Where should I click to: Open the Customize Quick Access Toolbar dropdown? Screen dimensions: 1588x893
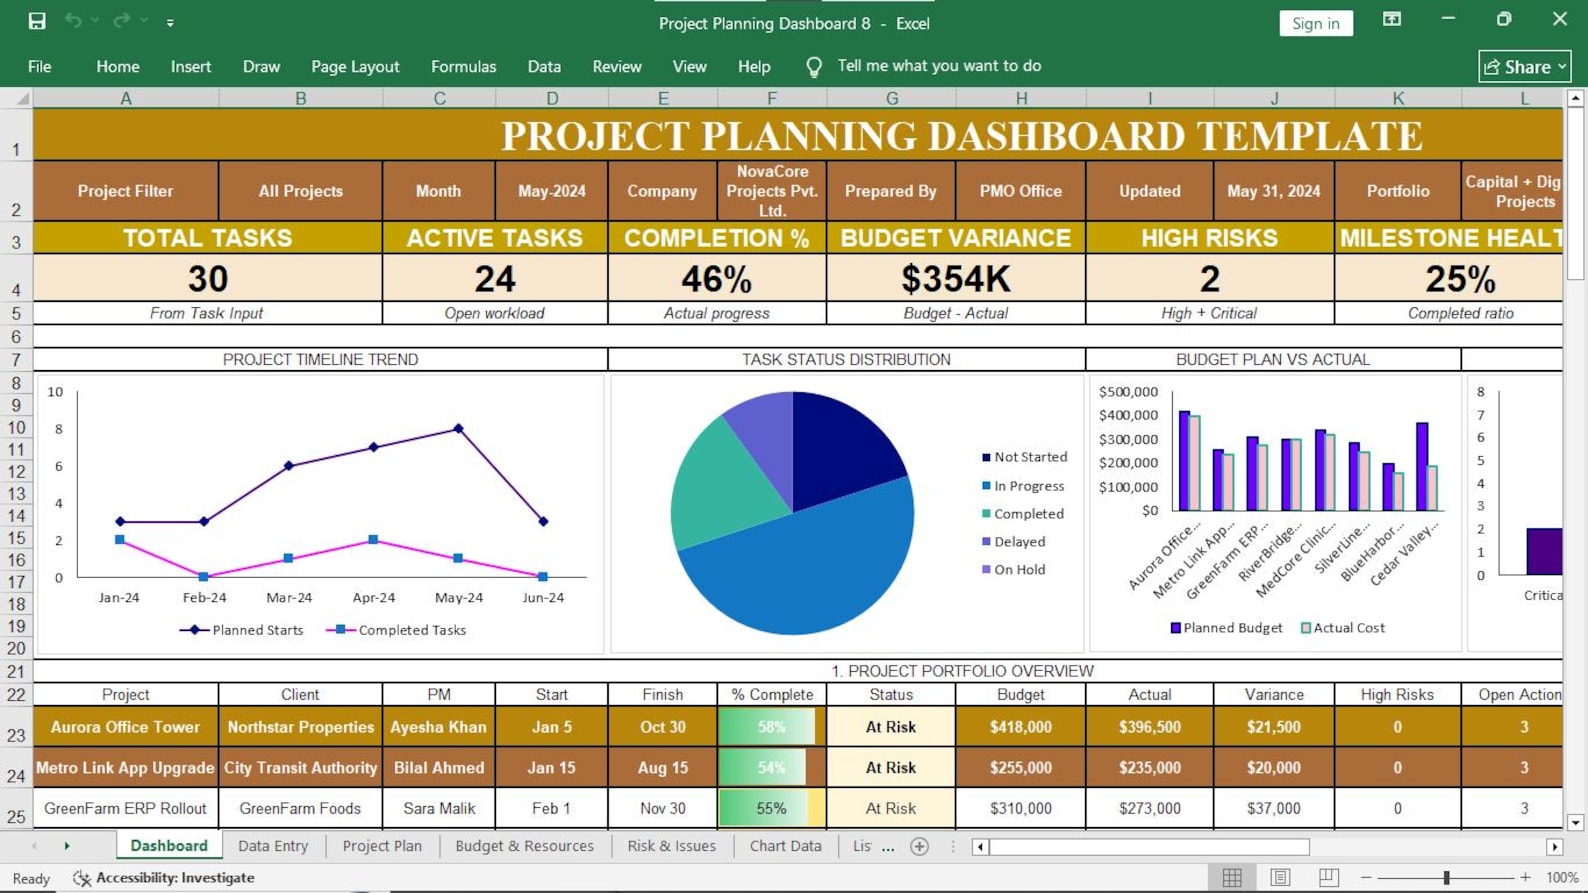pyautogui.click(x=170, y=22)
